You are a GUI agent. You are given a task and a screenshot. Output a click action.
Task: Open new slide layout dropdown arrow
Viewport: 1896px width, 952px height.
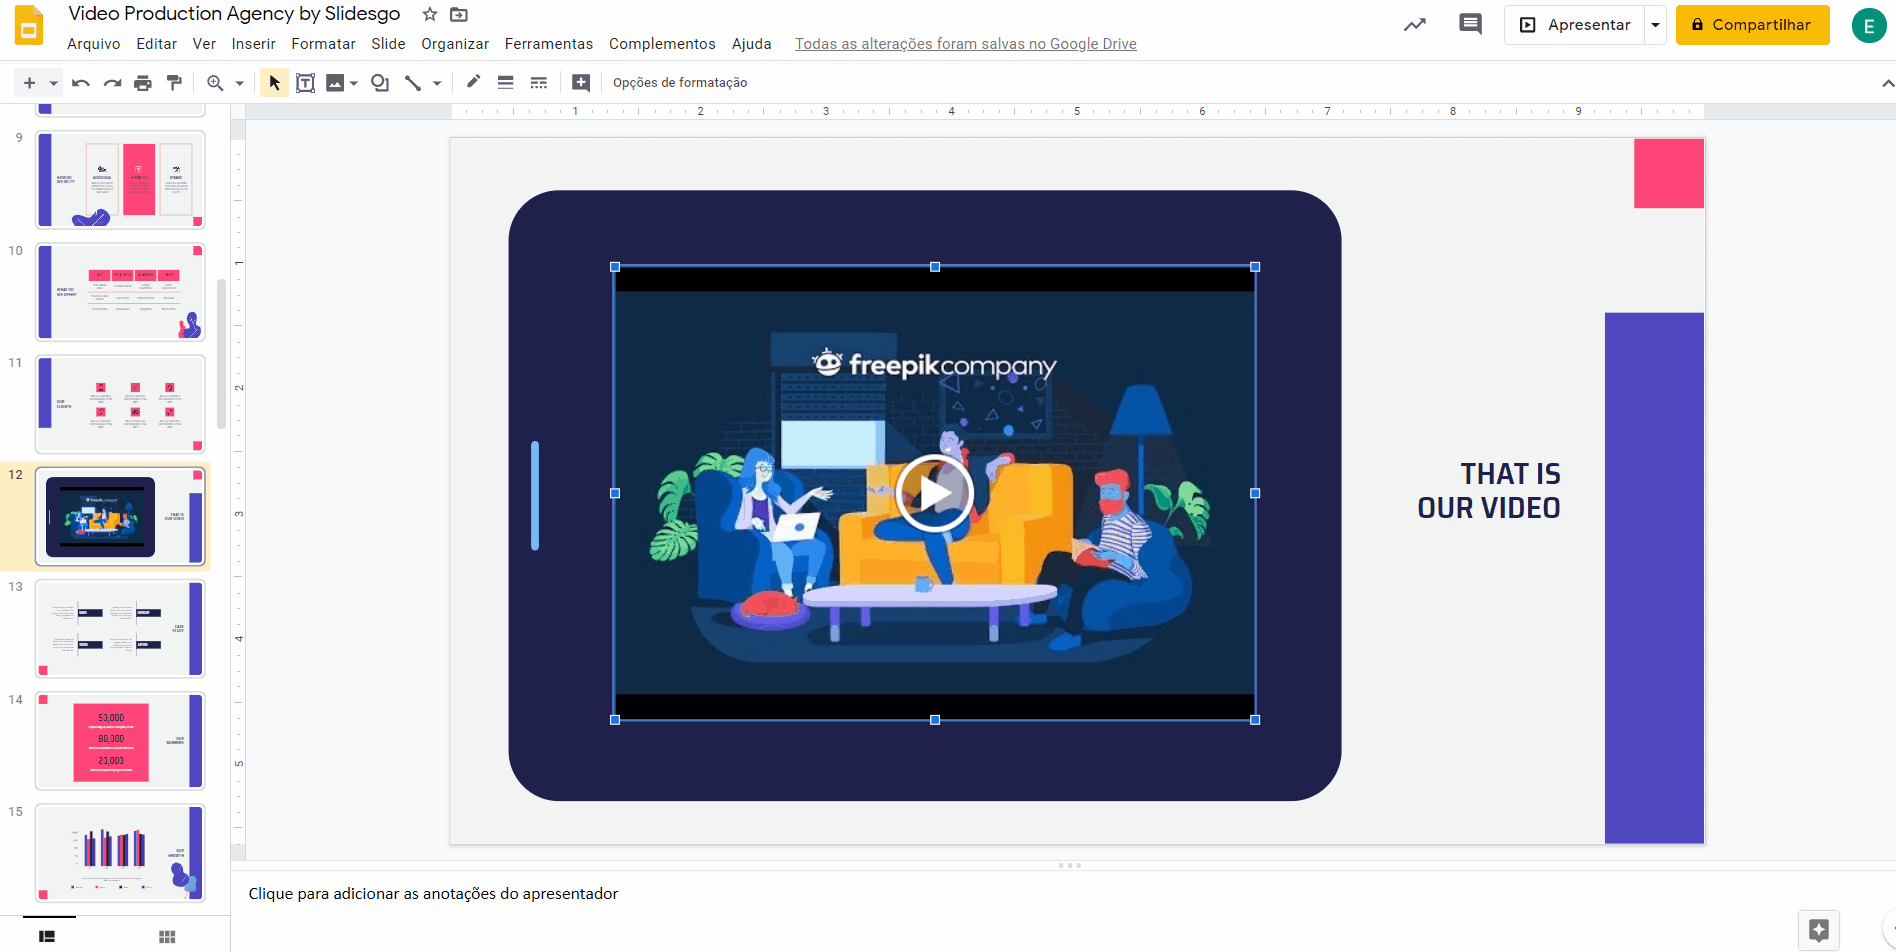(x=53, y=83)
